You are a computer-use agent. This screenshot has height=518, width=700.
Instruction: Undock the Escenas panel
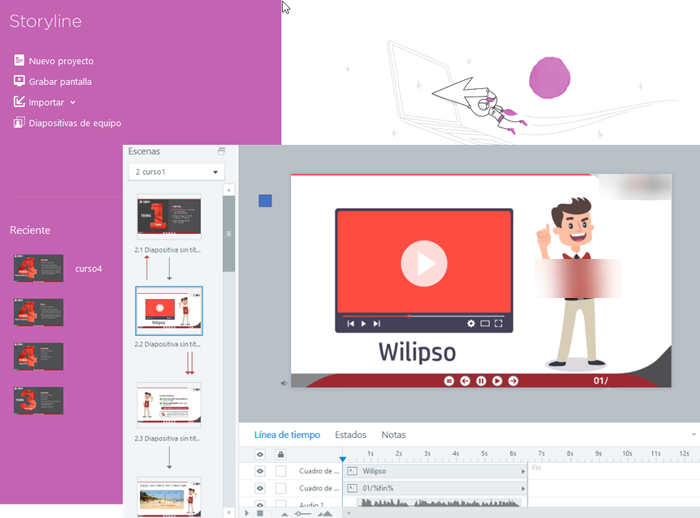[x=221, y=151]
